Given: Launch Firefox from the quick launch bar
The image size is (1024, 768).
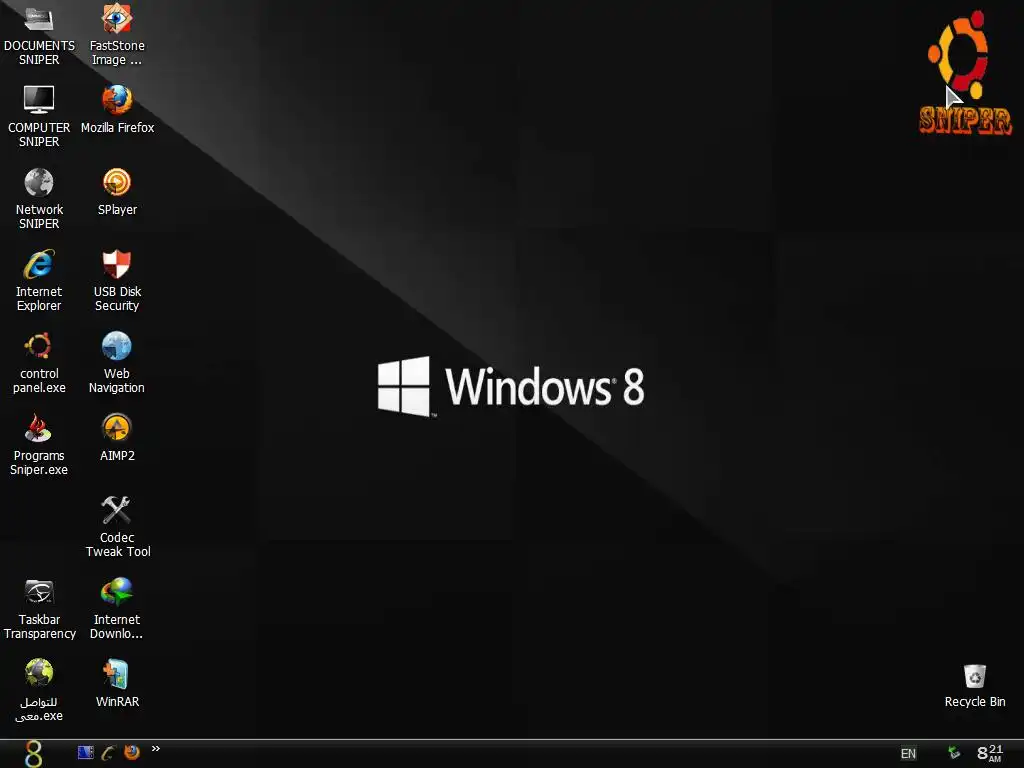Looking at the screenshot, I should click(x=132, y=752).
